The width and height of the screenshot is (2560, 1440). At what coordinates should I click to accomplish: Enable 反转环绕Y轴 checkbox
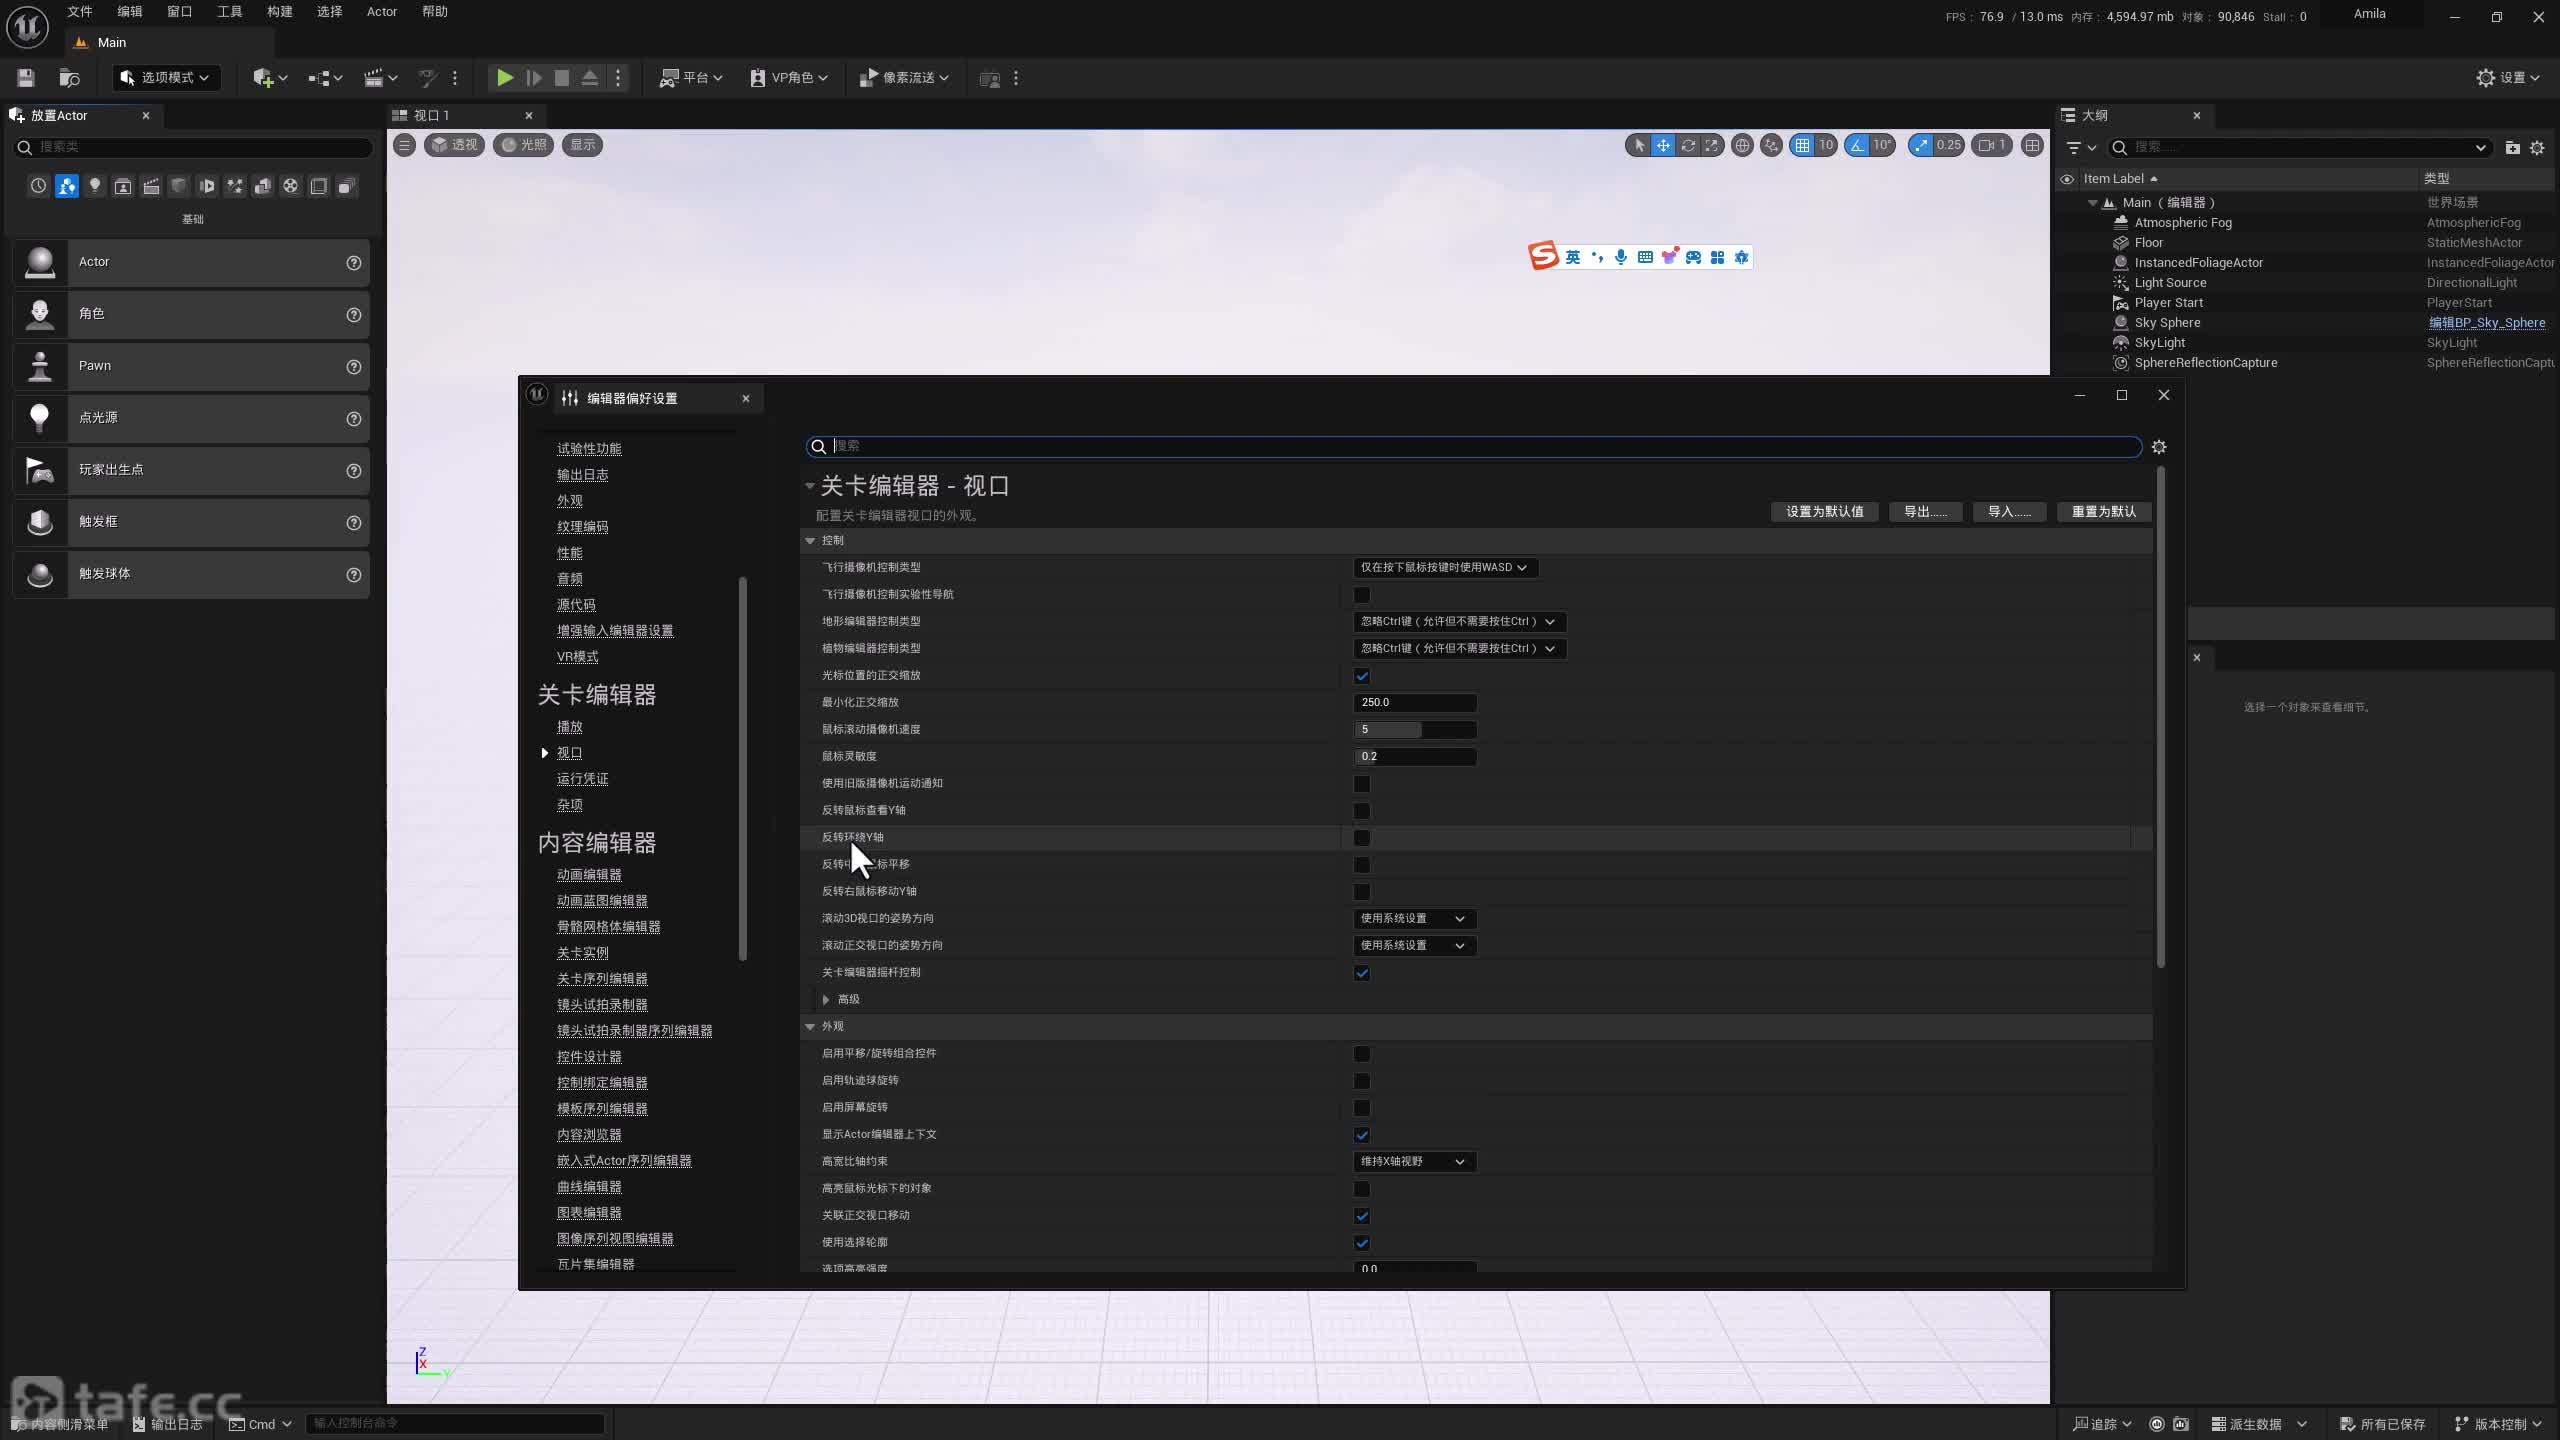tap(1362, 838)
